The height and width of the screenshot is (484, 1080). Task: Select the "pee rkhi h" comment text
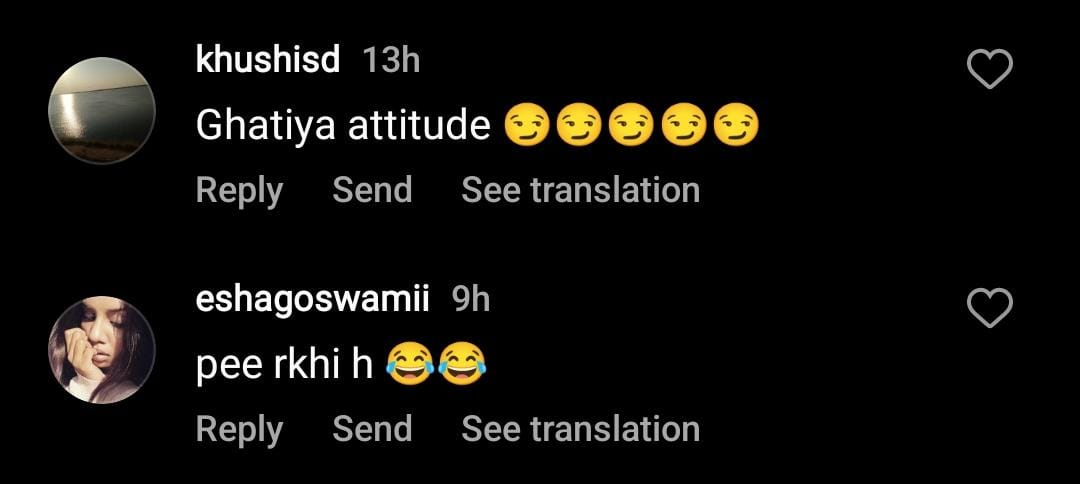point(285,366)
